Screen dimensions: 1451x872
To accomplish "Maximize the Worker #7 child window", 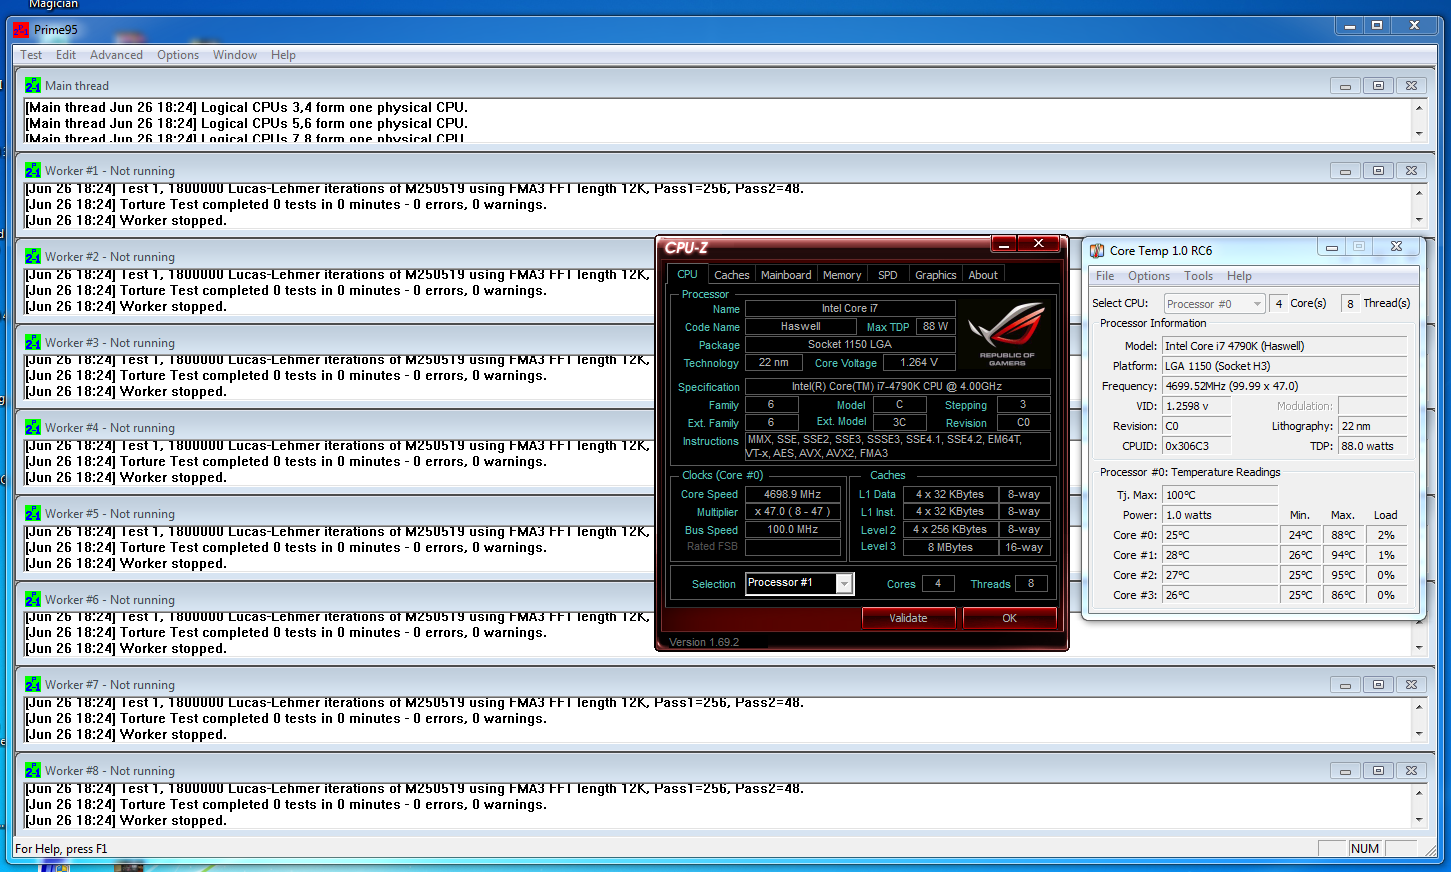I will (1378, 685).
